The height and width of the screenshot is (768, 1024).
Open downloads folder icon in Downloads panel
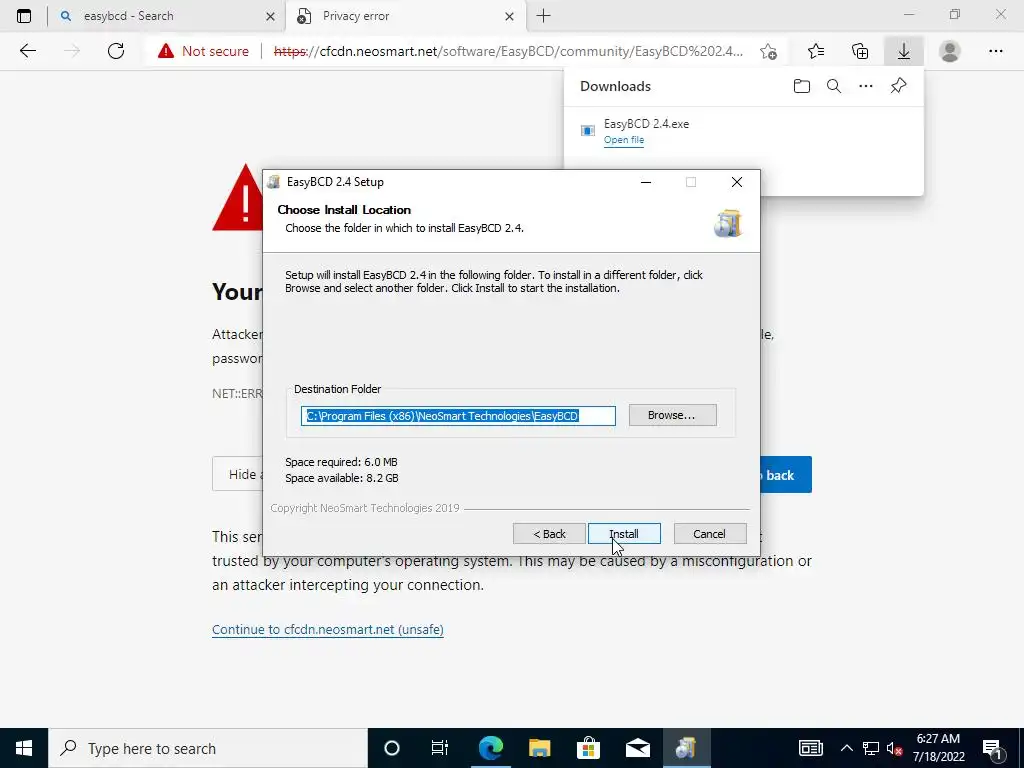801,86
